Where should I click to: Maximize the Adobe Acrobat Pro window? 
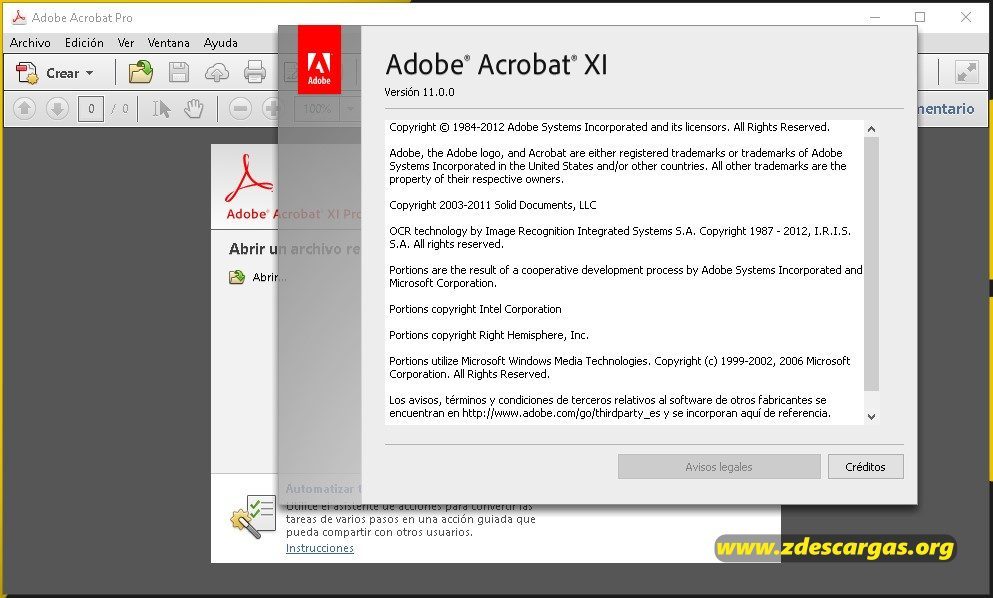pos(920,17)
